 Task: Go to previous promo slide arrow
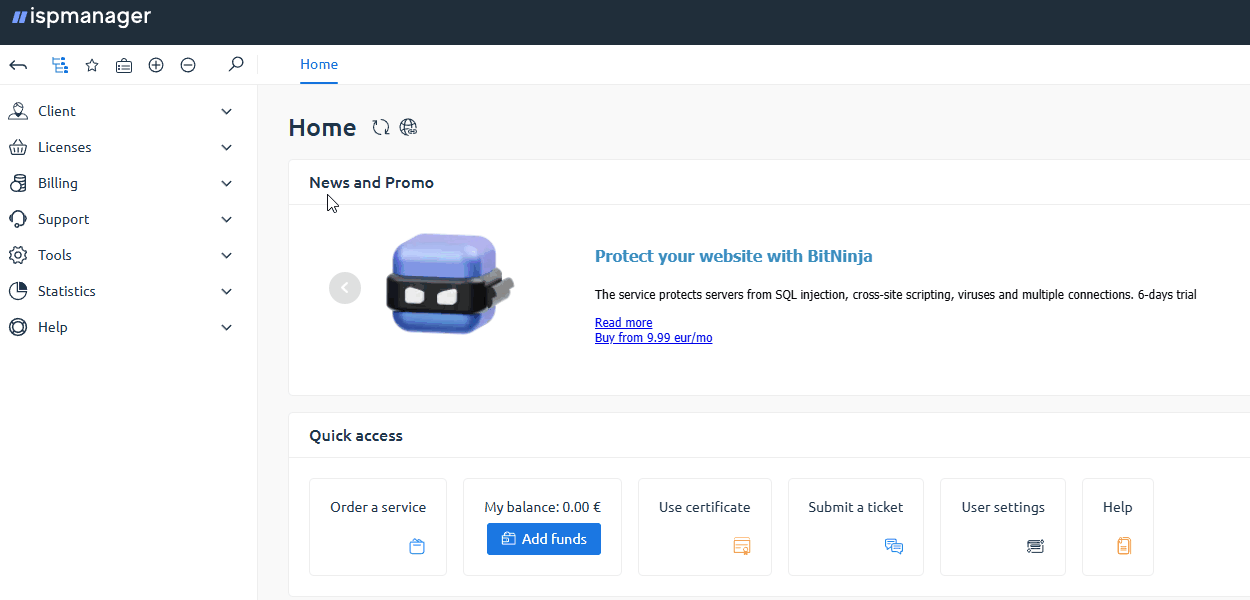[345, 288]
